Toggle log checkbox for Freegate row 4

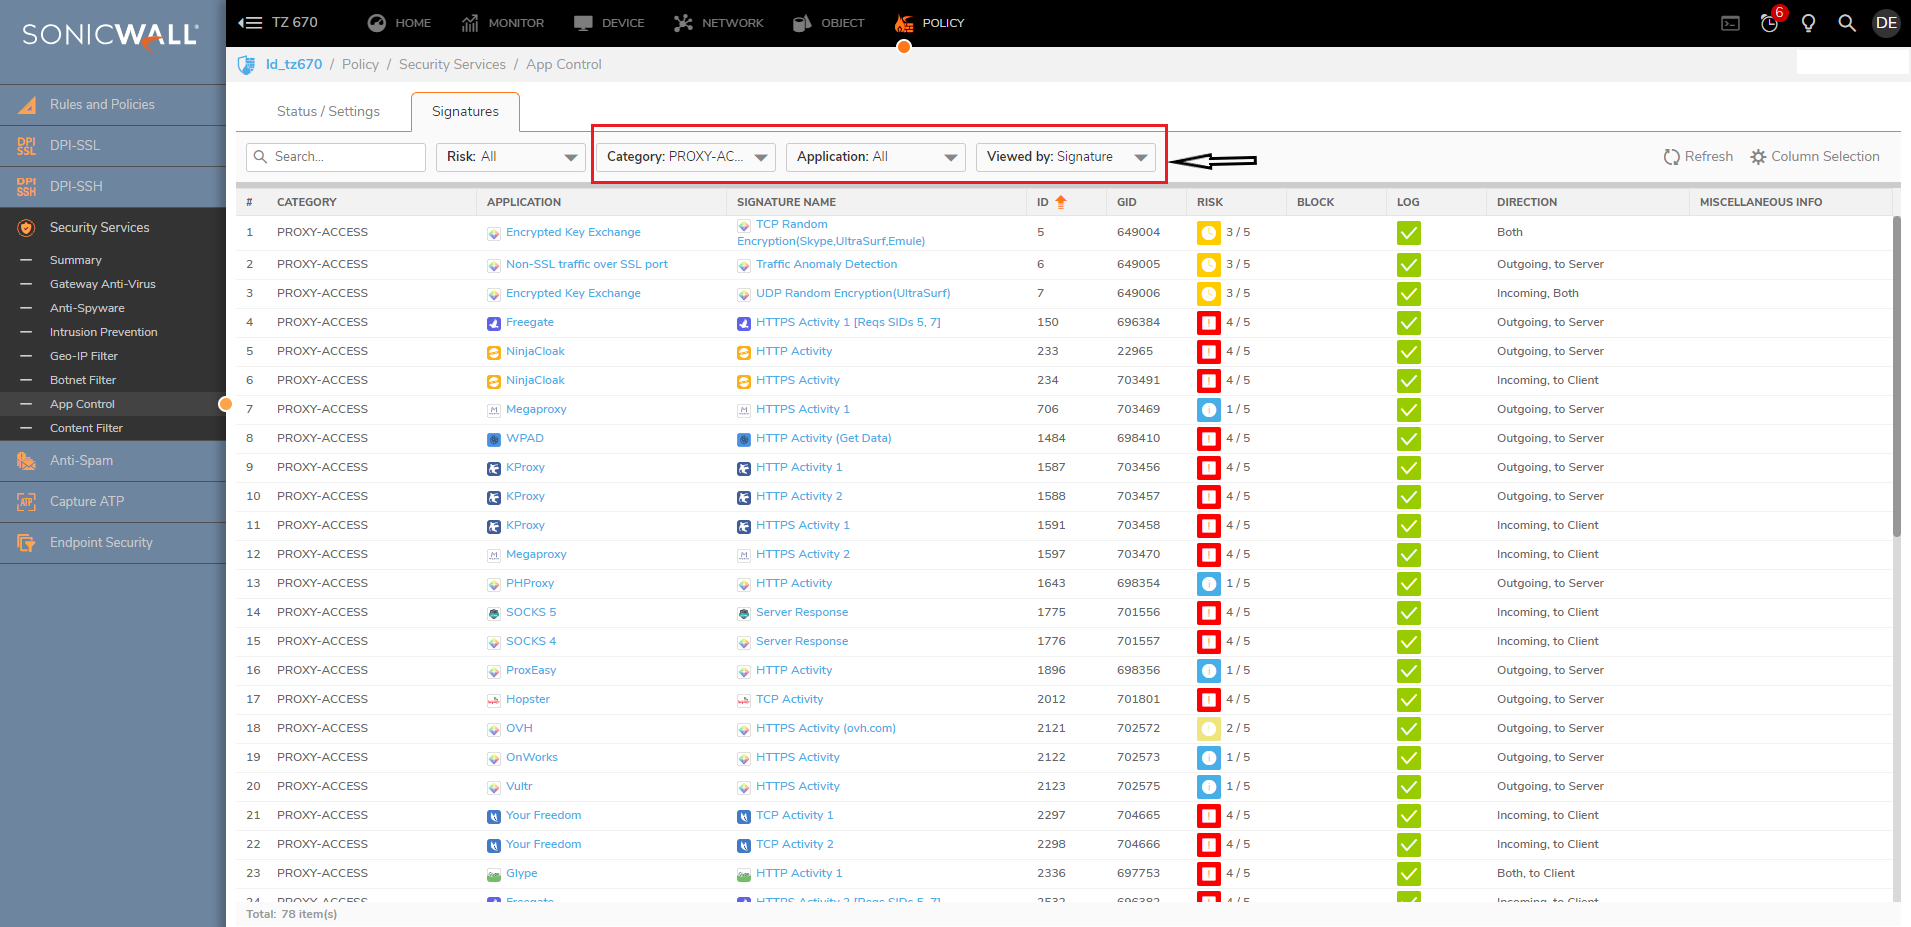(x=1408, y=323)
